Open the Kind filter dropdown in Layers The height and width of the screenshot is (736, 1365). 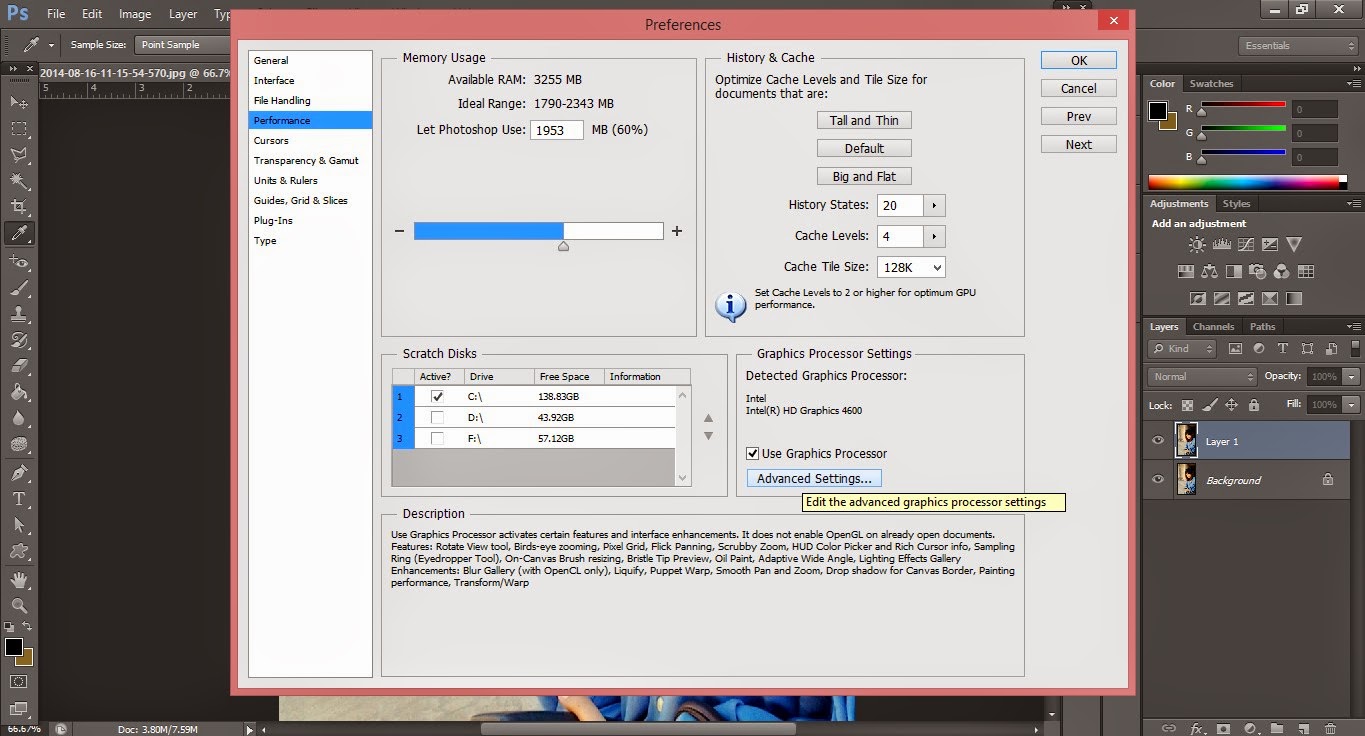pyautogui.click(x=1183, y=349)
